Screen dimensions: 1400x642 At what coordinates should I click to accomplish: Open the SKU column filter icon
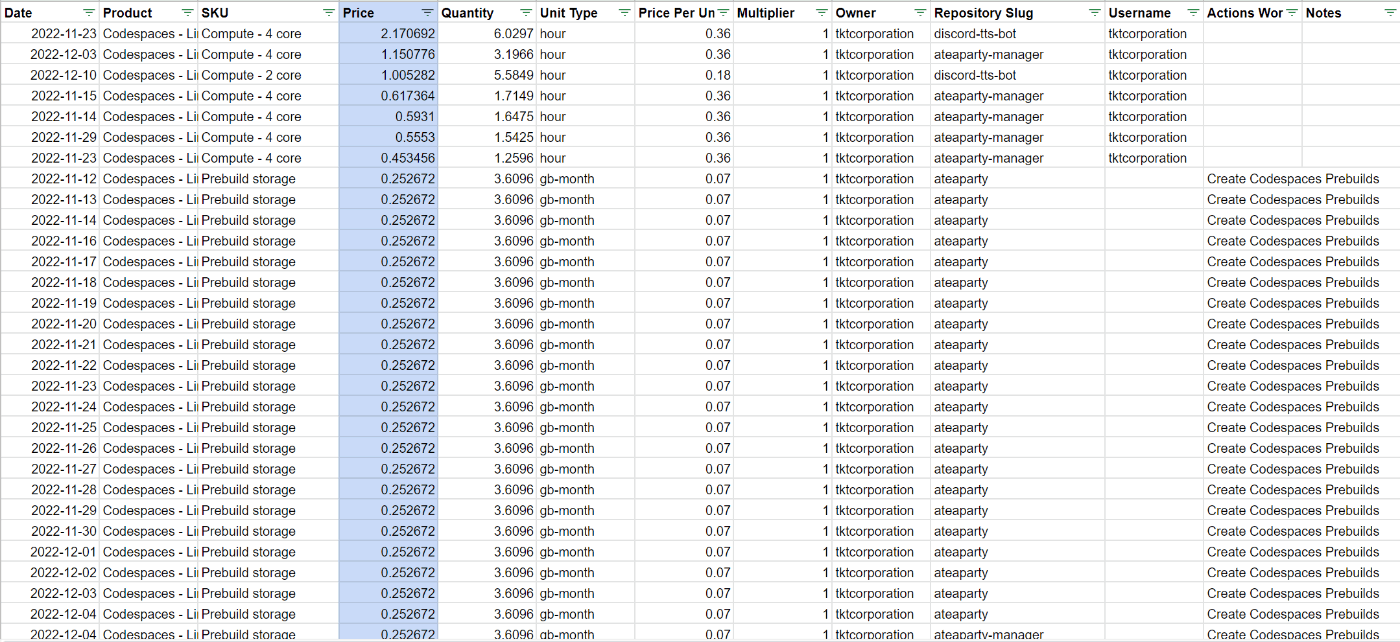tap(328, 13)
